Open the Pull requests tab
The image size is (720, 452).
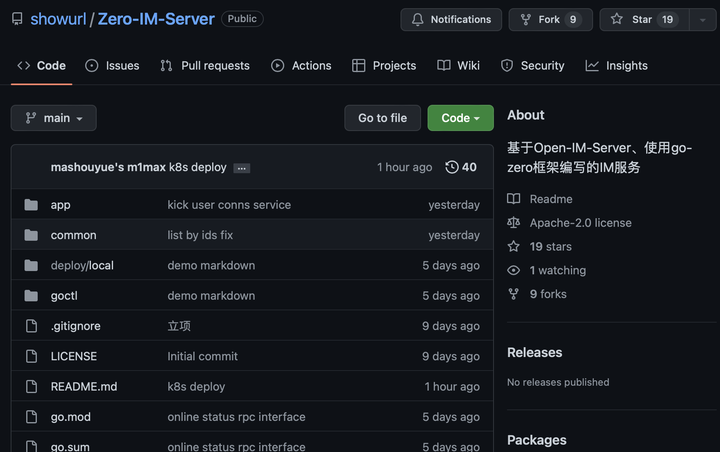pyautogui.click(x=205, y=66)
